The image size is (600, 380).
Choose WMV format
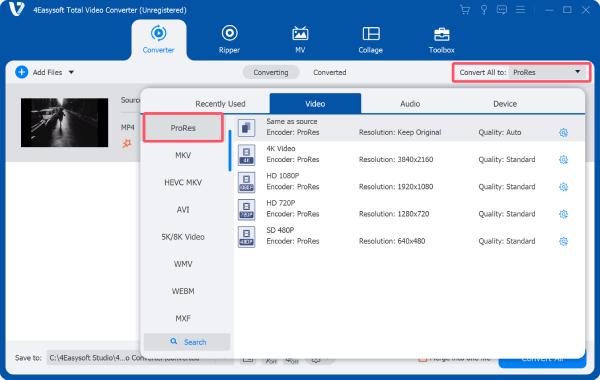[183, 264]
